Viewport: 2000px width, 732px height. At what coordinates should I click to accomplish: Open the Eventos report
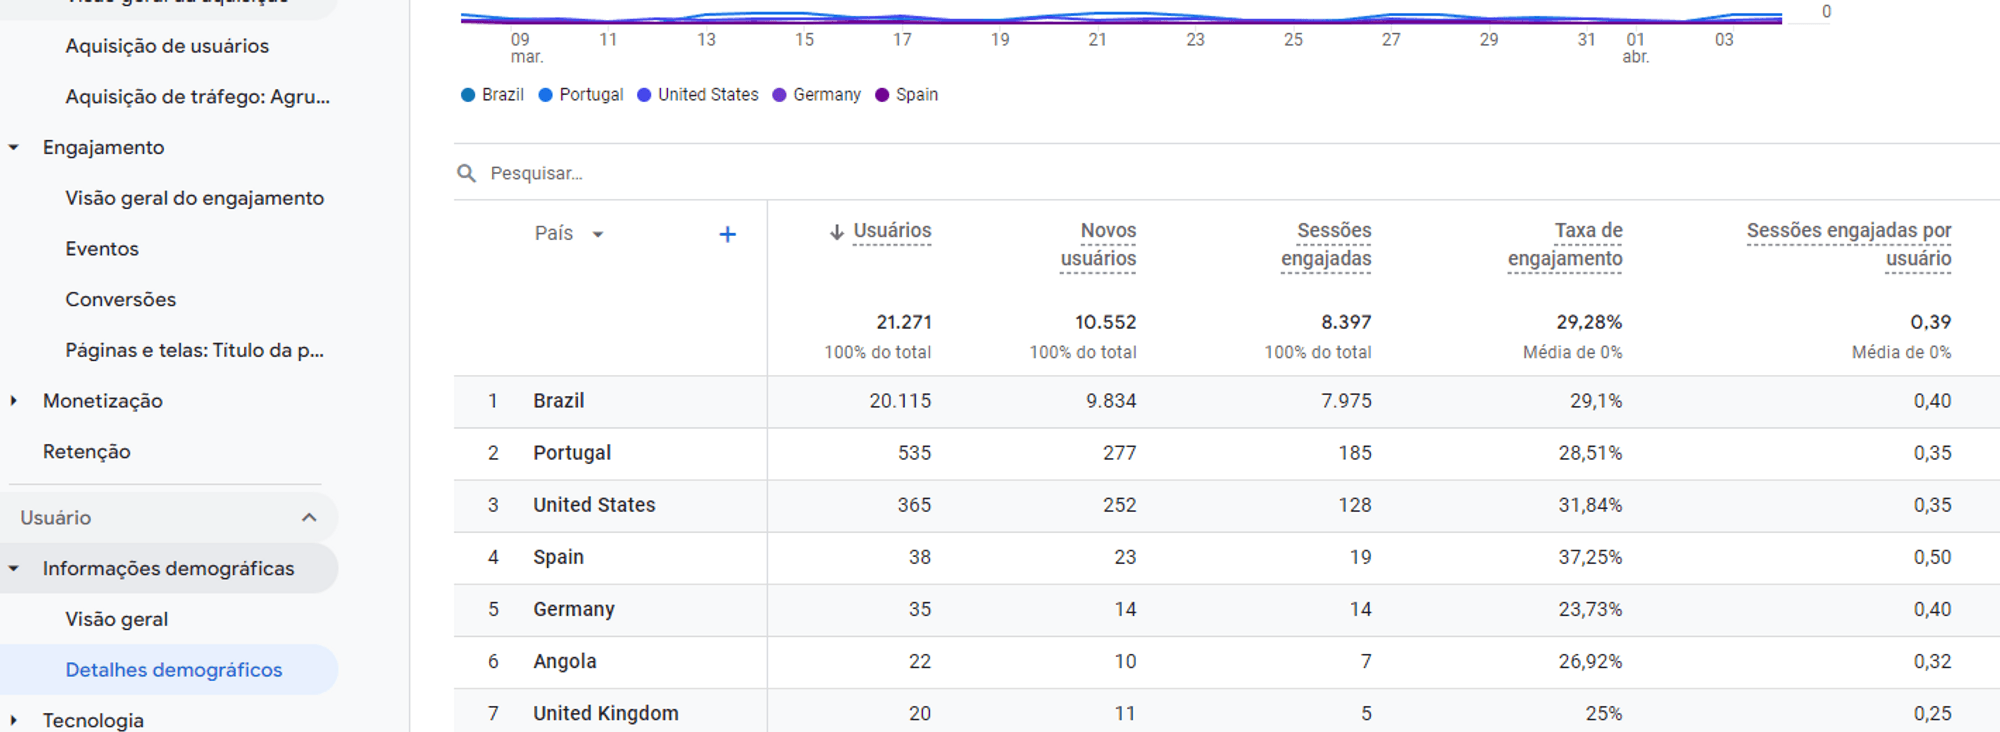tap(102, 249)
